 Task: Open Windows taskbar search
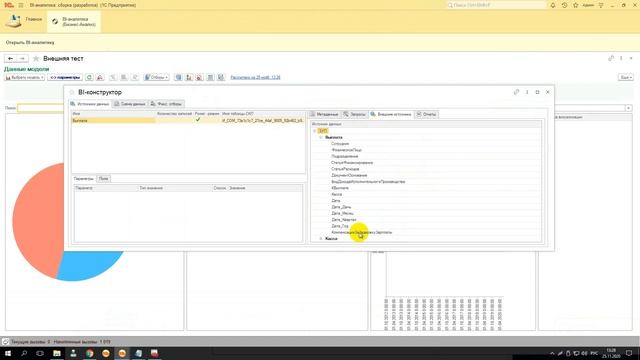24,353
